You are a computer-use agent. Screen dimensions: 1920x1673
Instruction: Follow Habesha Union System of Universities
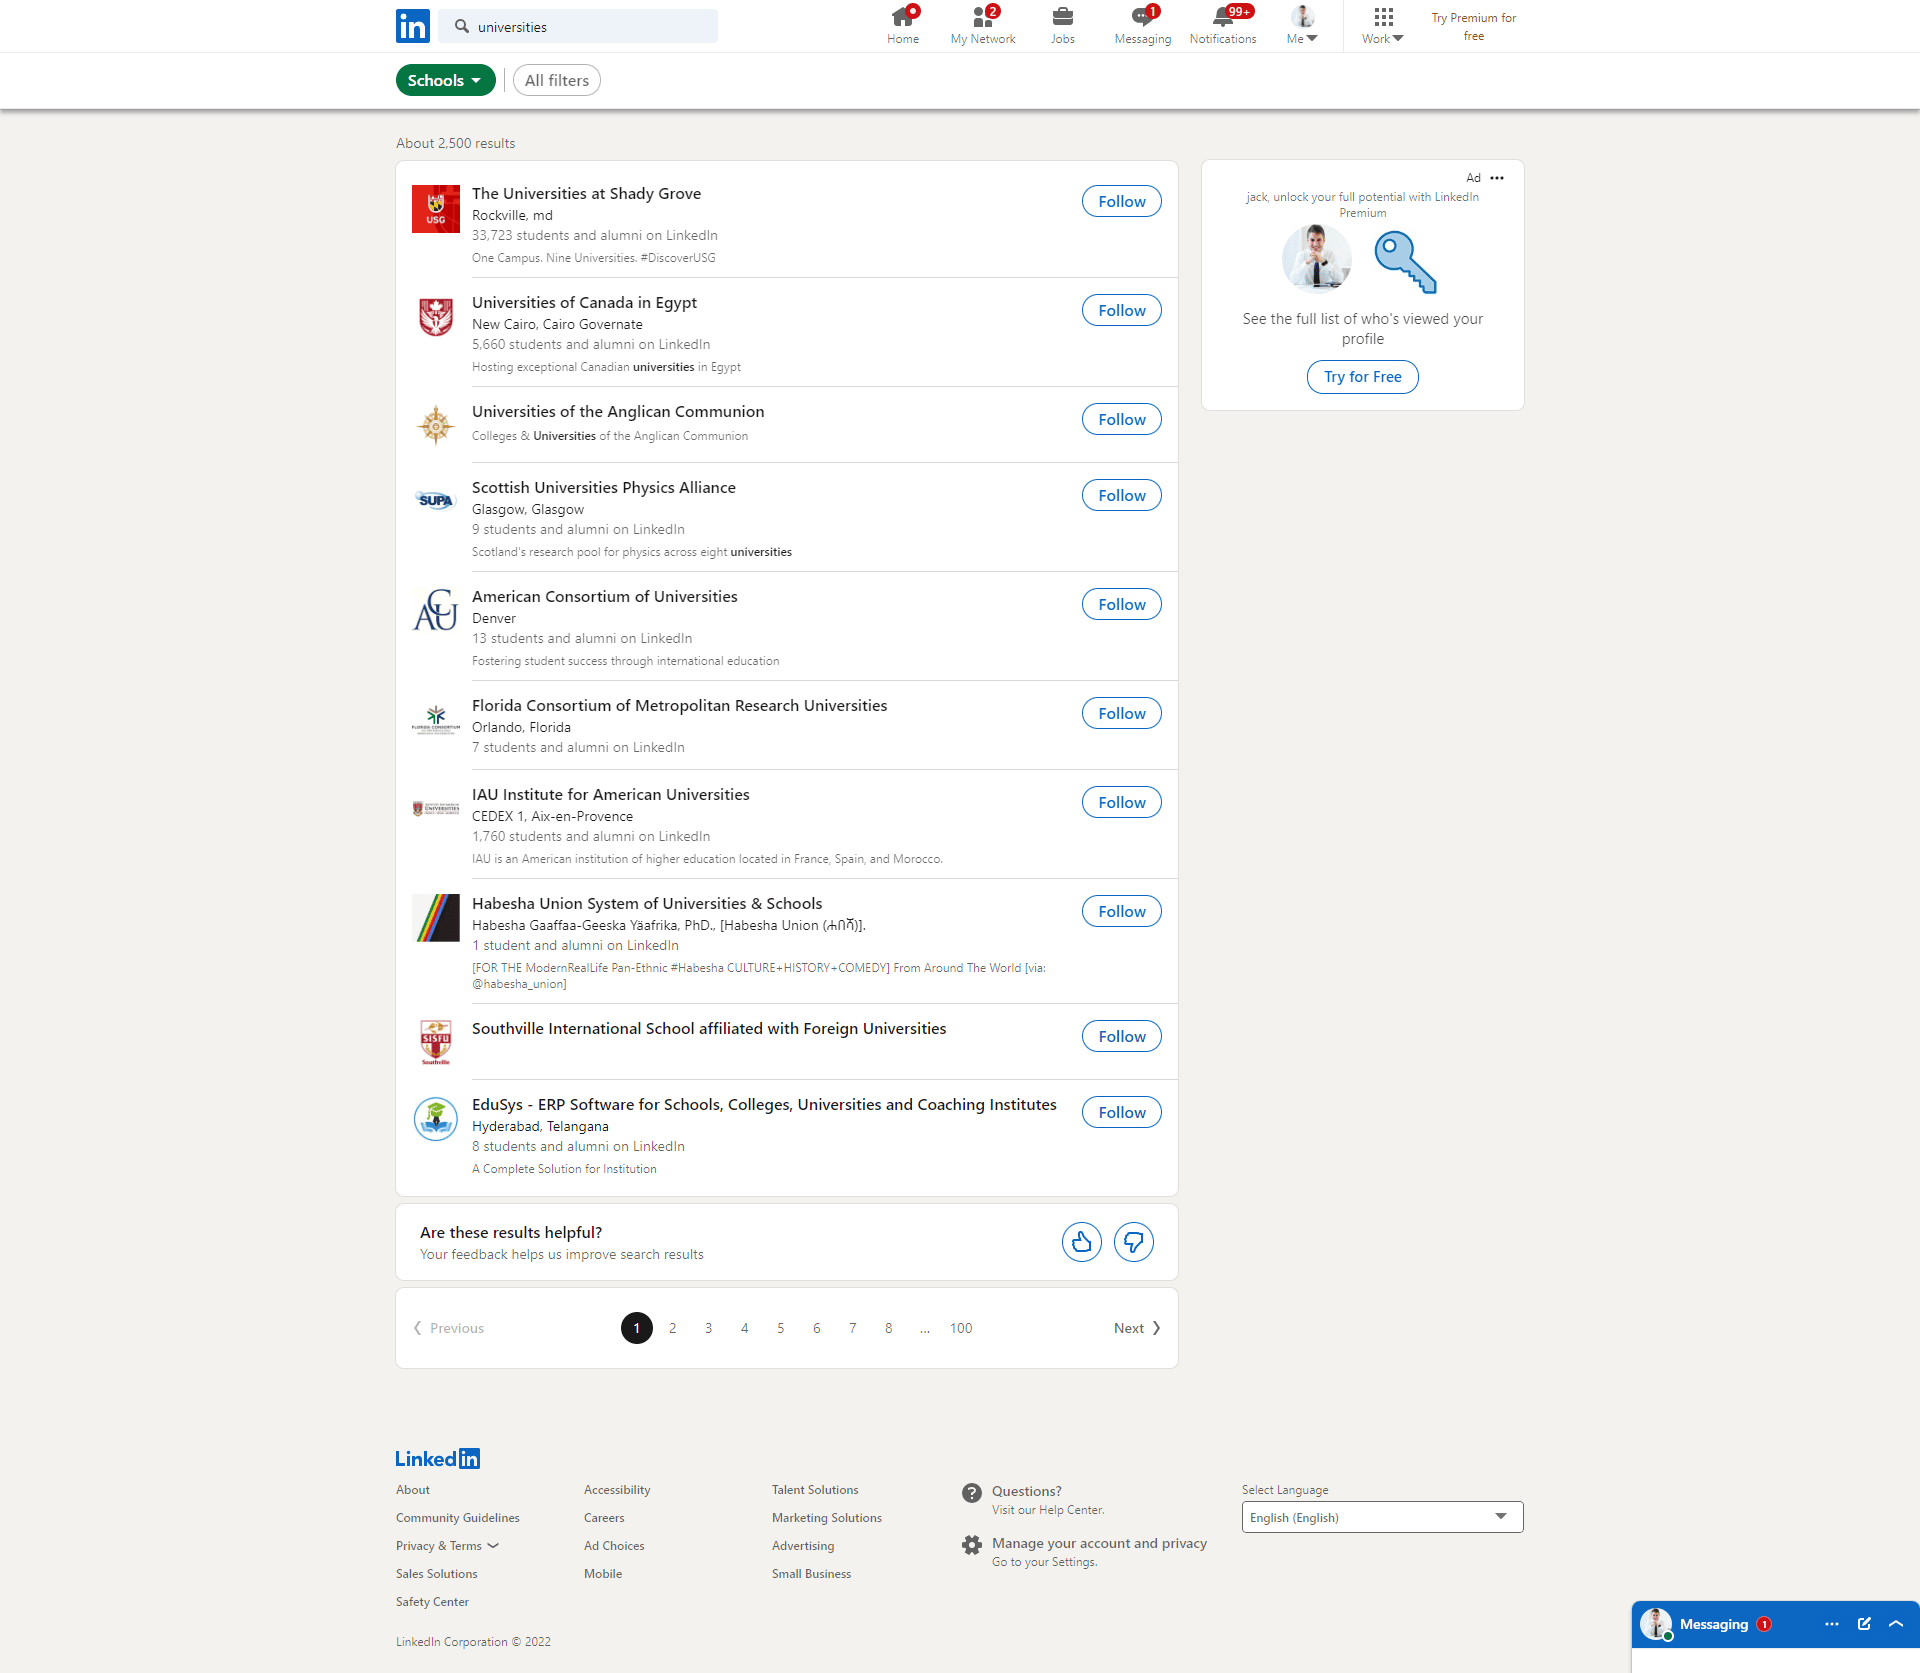tap(1122, 911)
